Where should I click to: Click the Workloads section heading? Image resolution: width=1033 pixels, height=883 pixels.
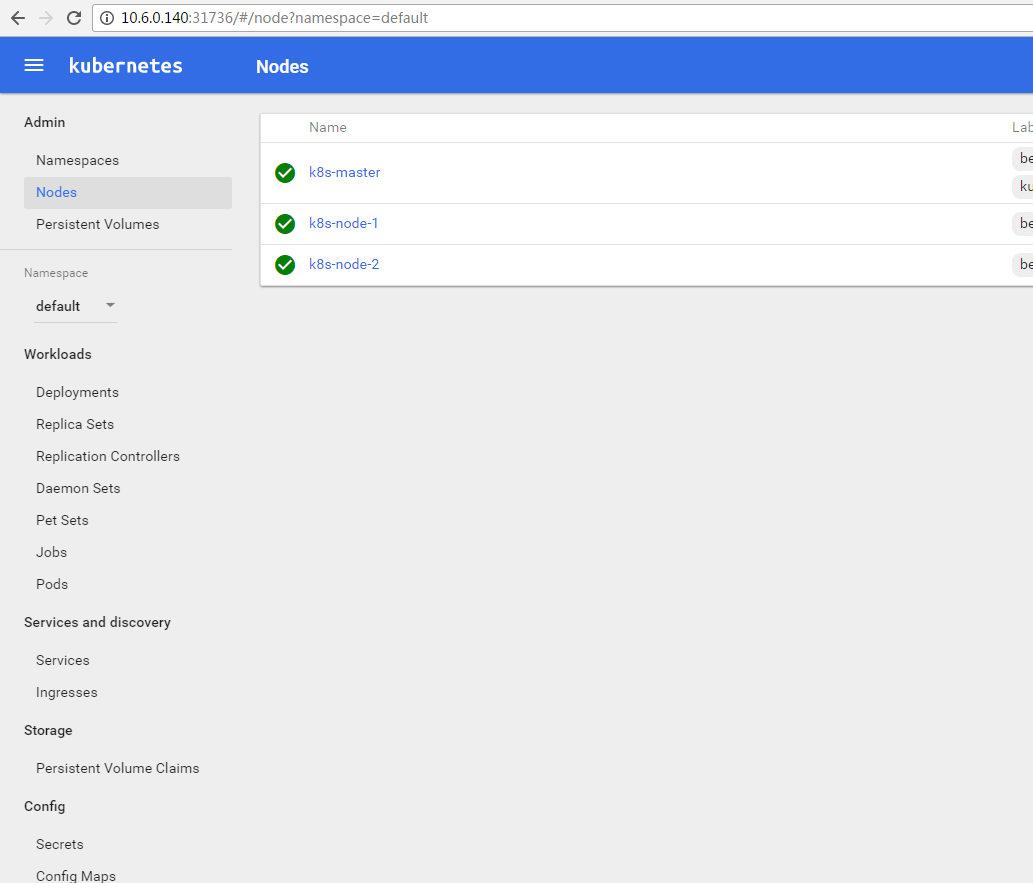[x=58, y=354]
